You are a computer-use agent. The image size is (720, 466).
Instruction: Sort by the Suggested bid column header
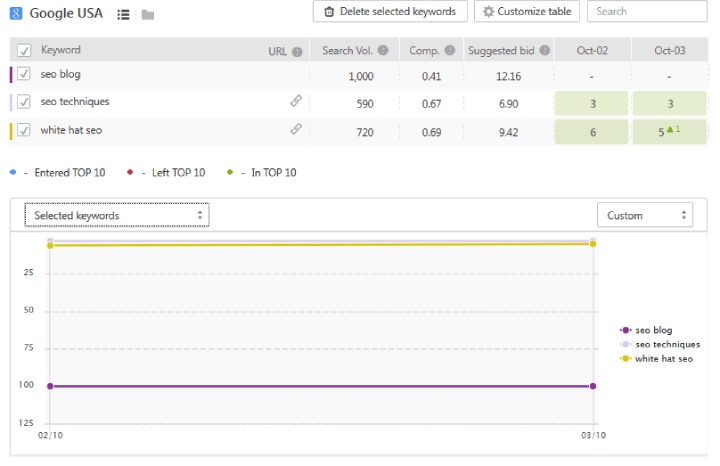501,51
